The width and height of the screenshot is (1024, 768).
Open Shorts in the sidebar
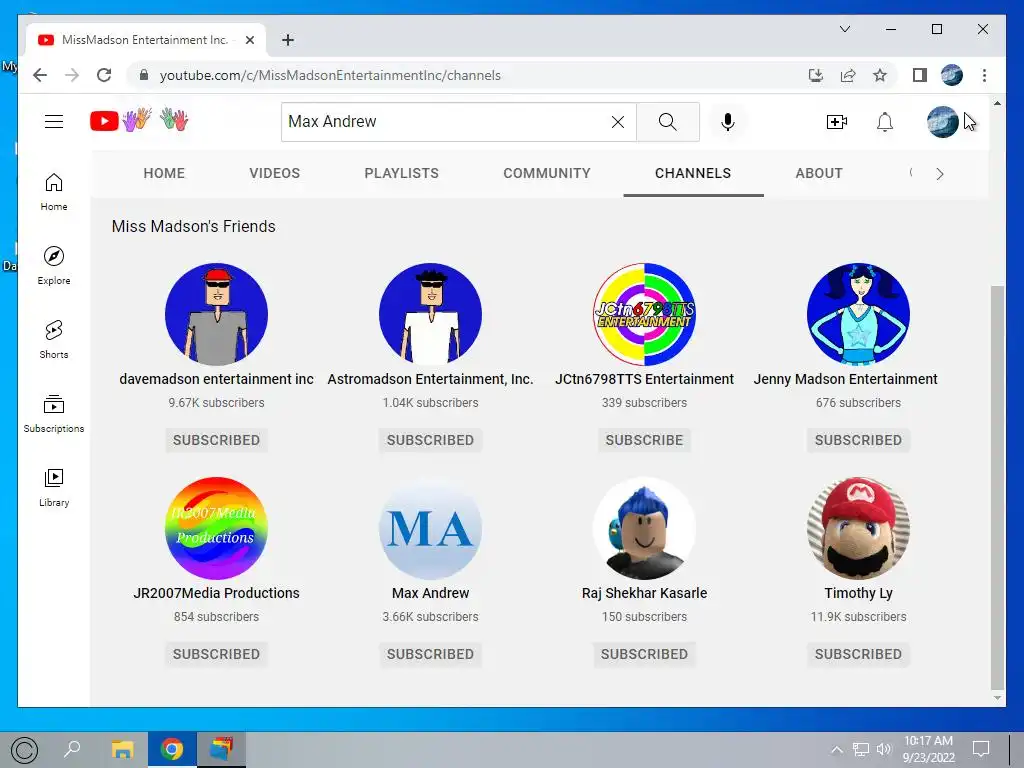tap(54, 340)
